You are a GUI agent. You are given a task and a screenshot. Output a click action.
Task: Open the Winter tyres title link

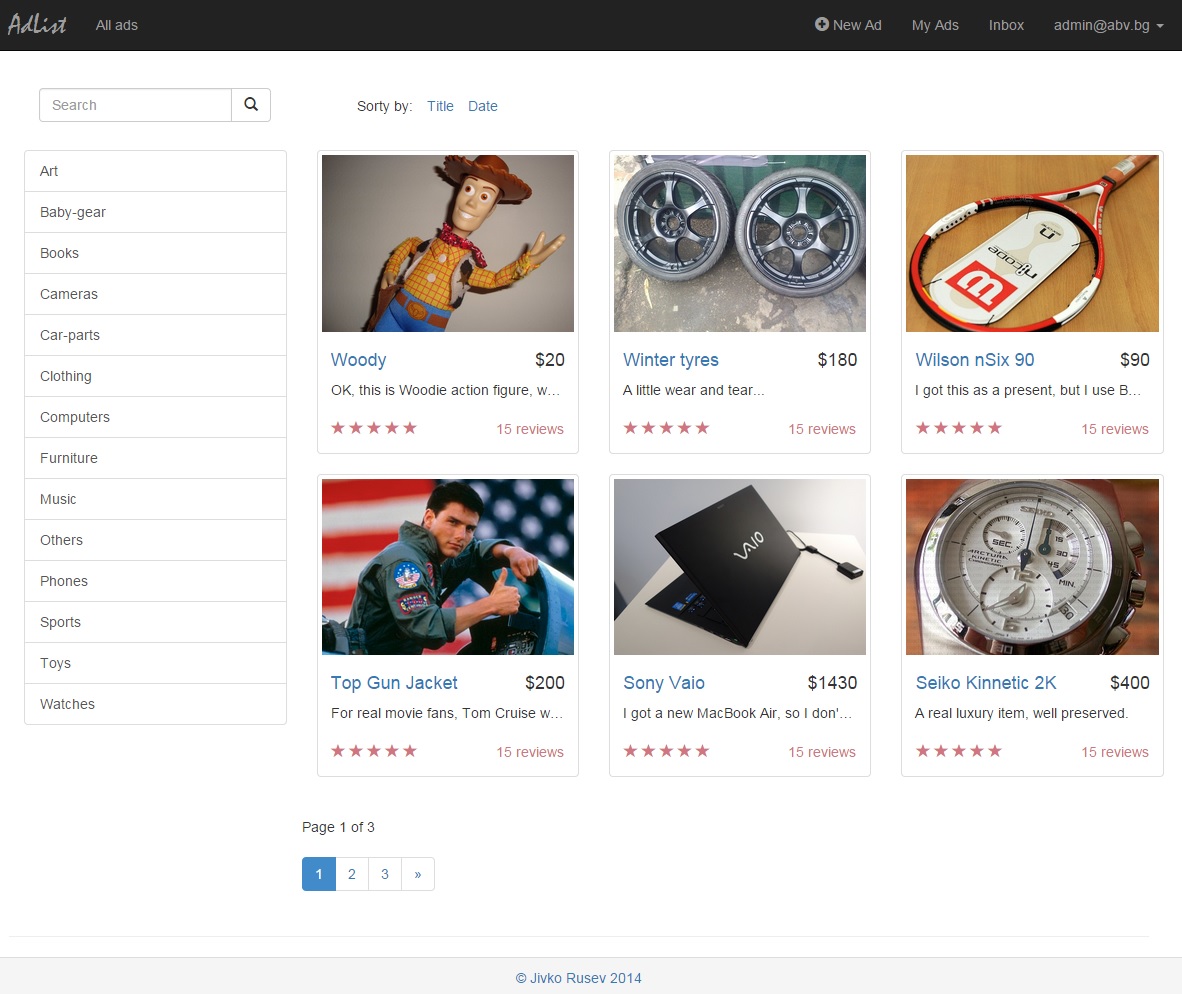pos(671,360)
